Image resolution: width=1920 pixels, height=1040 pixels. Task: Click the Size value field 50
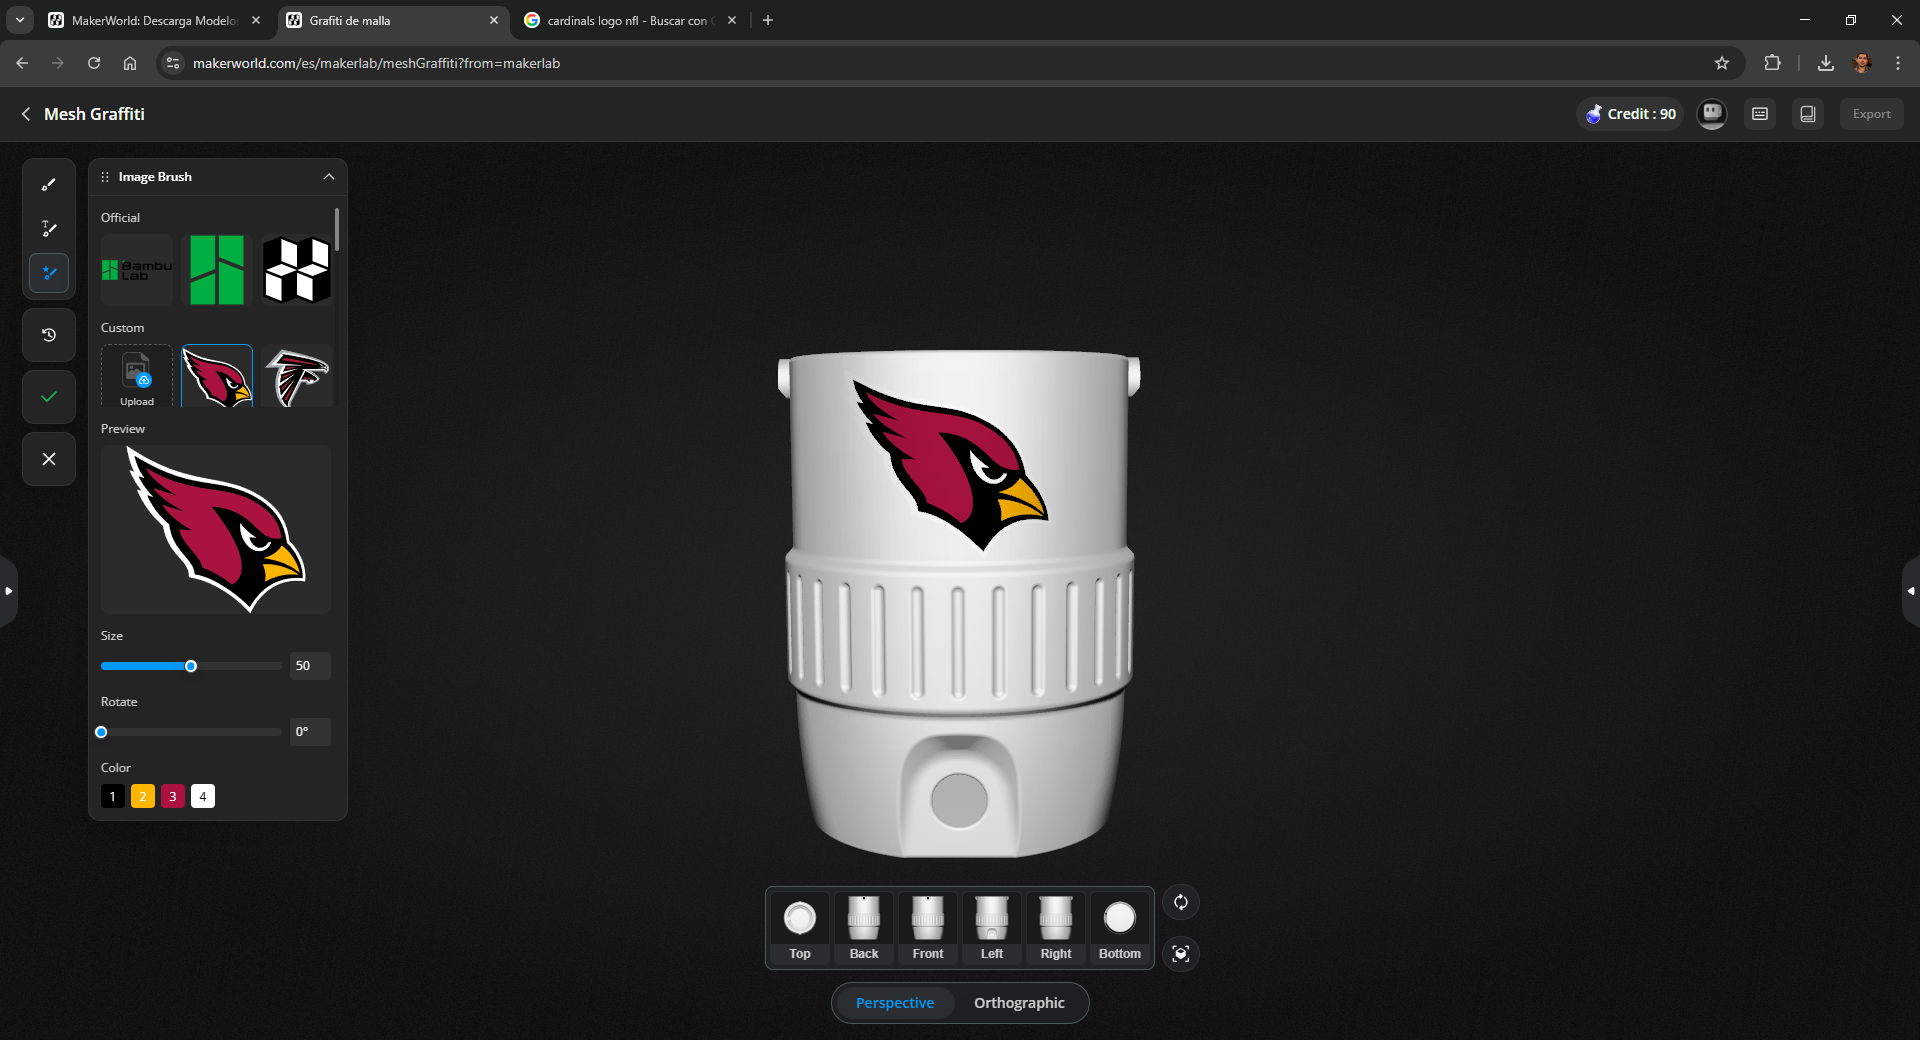(310, 666)
